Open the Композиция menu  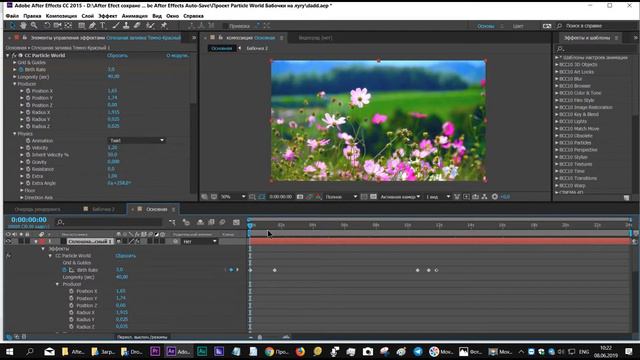point(61,16)
